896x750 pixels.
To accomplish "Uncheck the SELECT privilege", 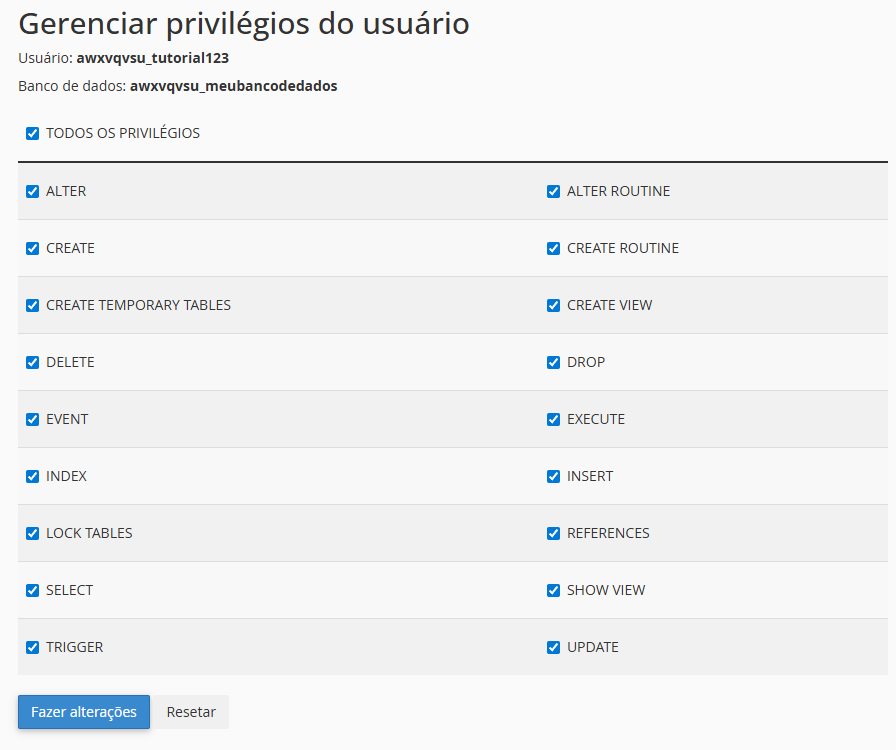I will point(33,590).
